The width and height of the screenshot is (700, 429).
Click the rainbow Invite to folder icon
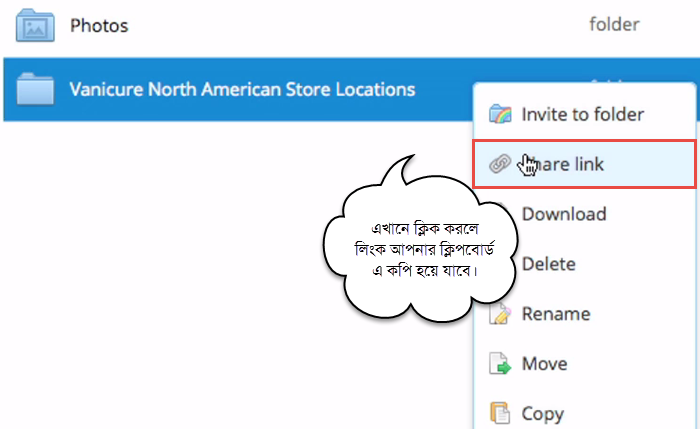click(x=500, y=114)
